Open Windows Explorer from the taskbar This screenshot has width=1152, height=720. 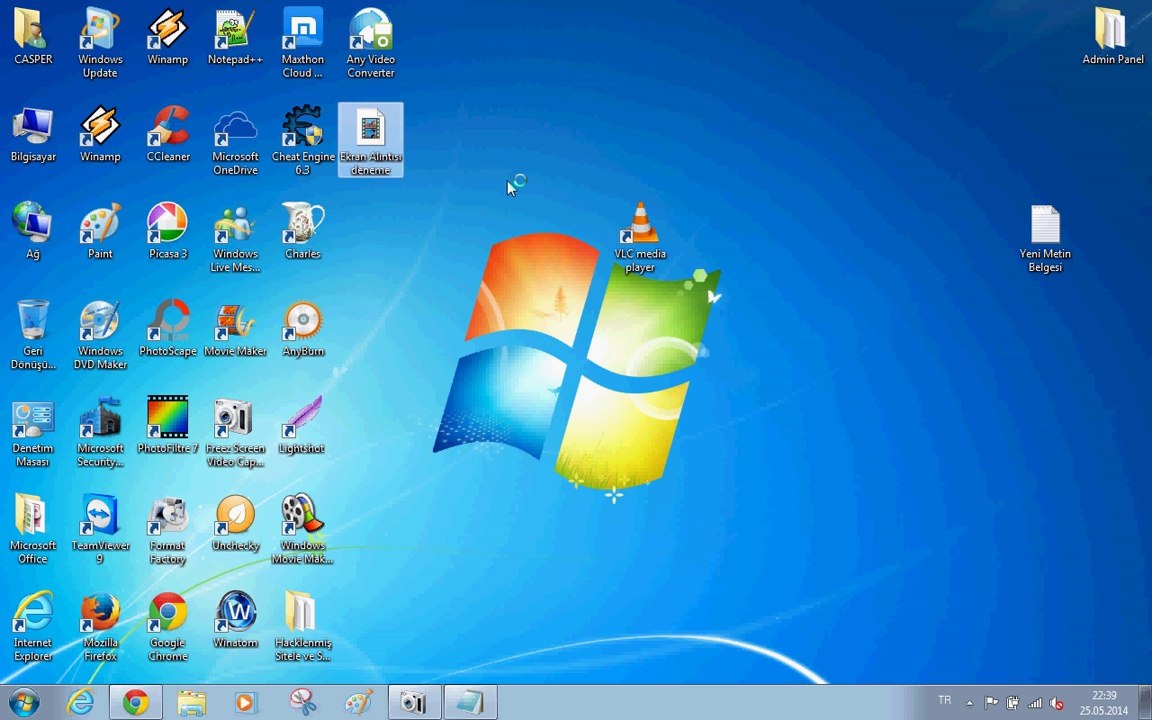click(192, 702)
